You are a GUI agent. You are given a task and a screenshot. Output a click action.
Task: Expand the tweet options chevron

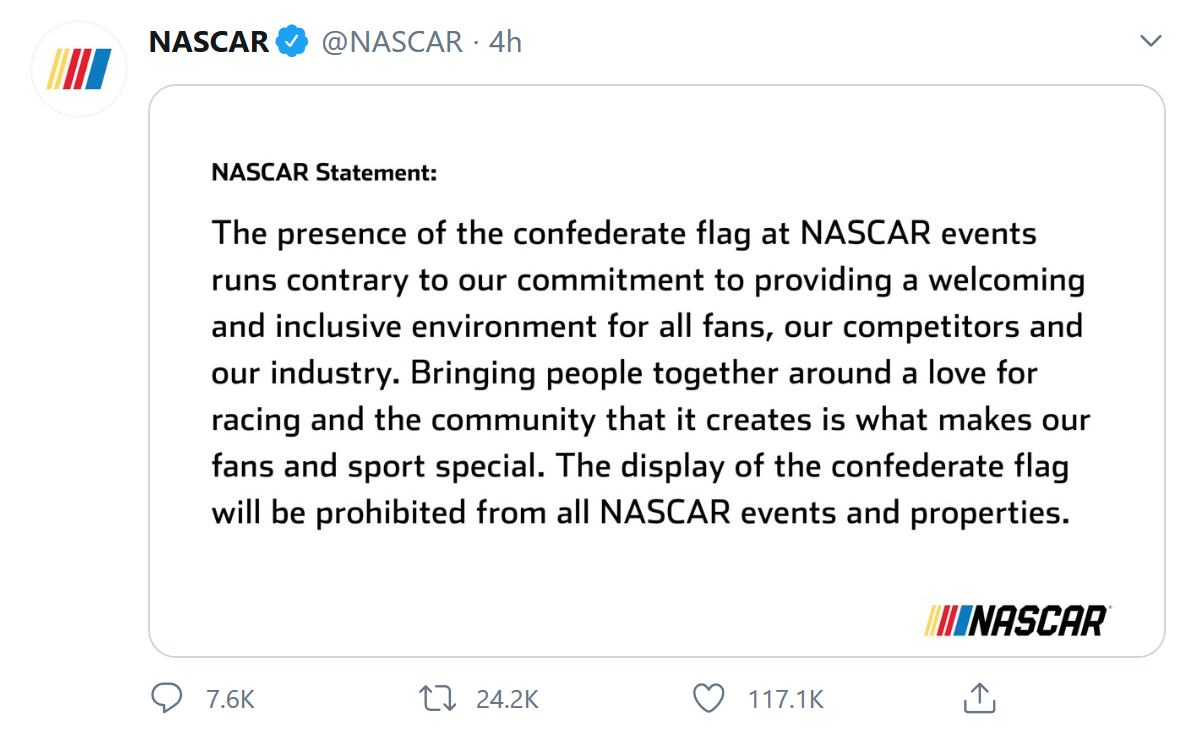(1151, 42)
